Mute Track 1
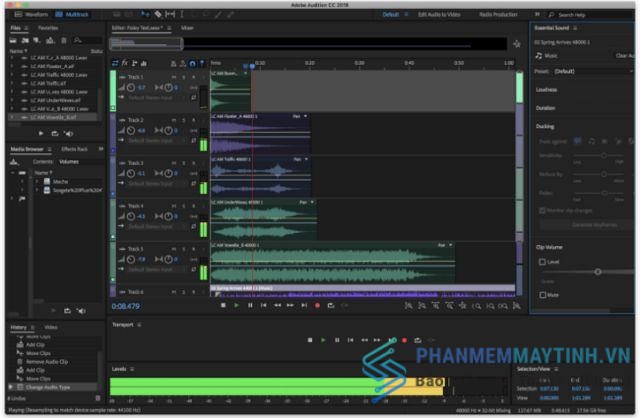The image size is (640, 418). tap(174, 77)
